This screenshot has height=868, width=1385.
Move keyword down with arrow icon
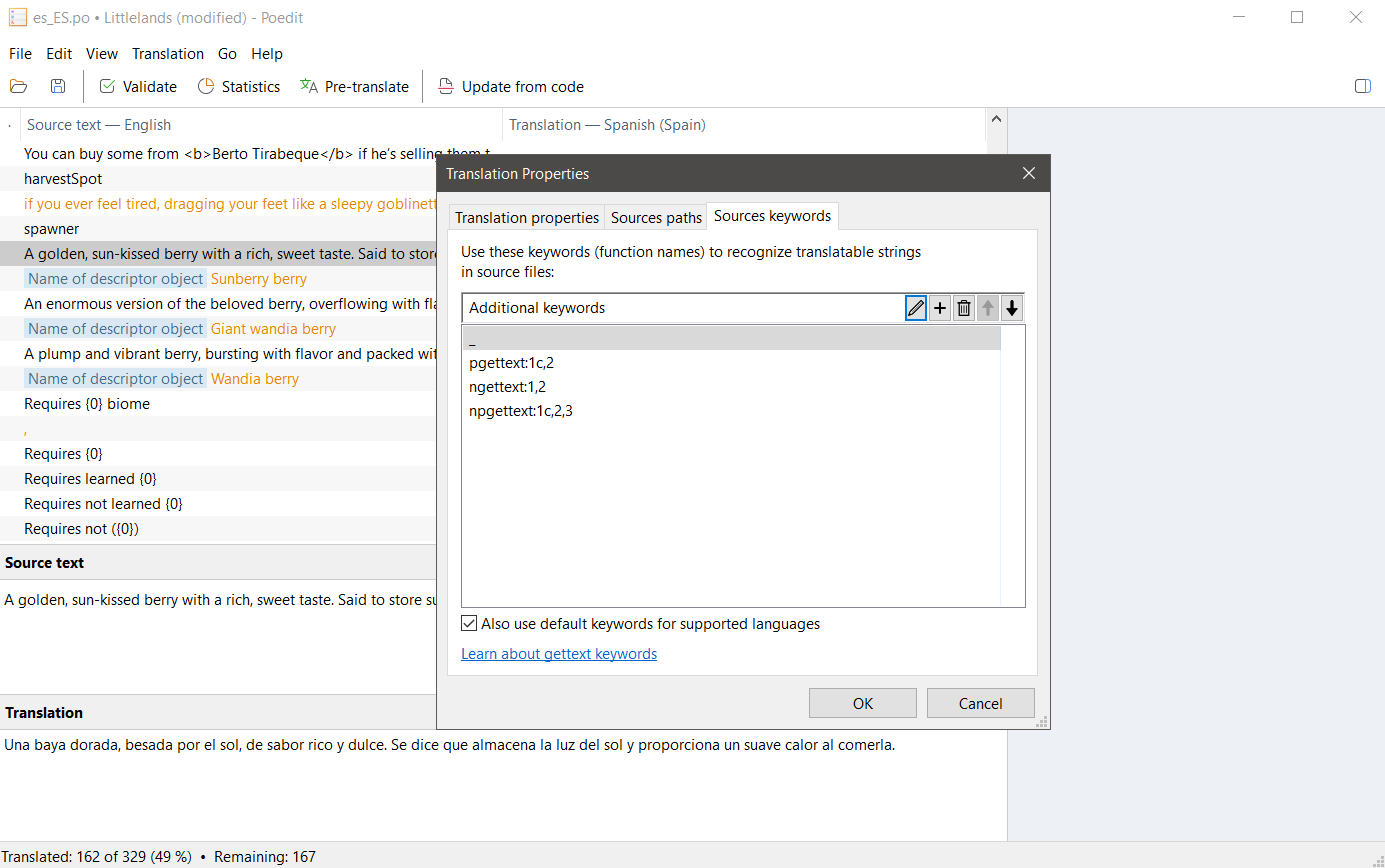(x=1012, y=308)
